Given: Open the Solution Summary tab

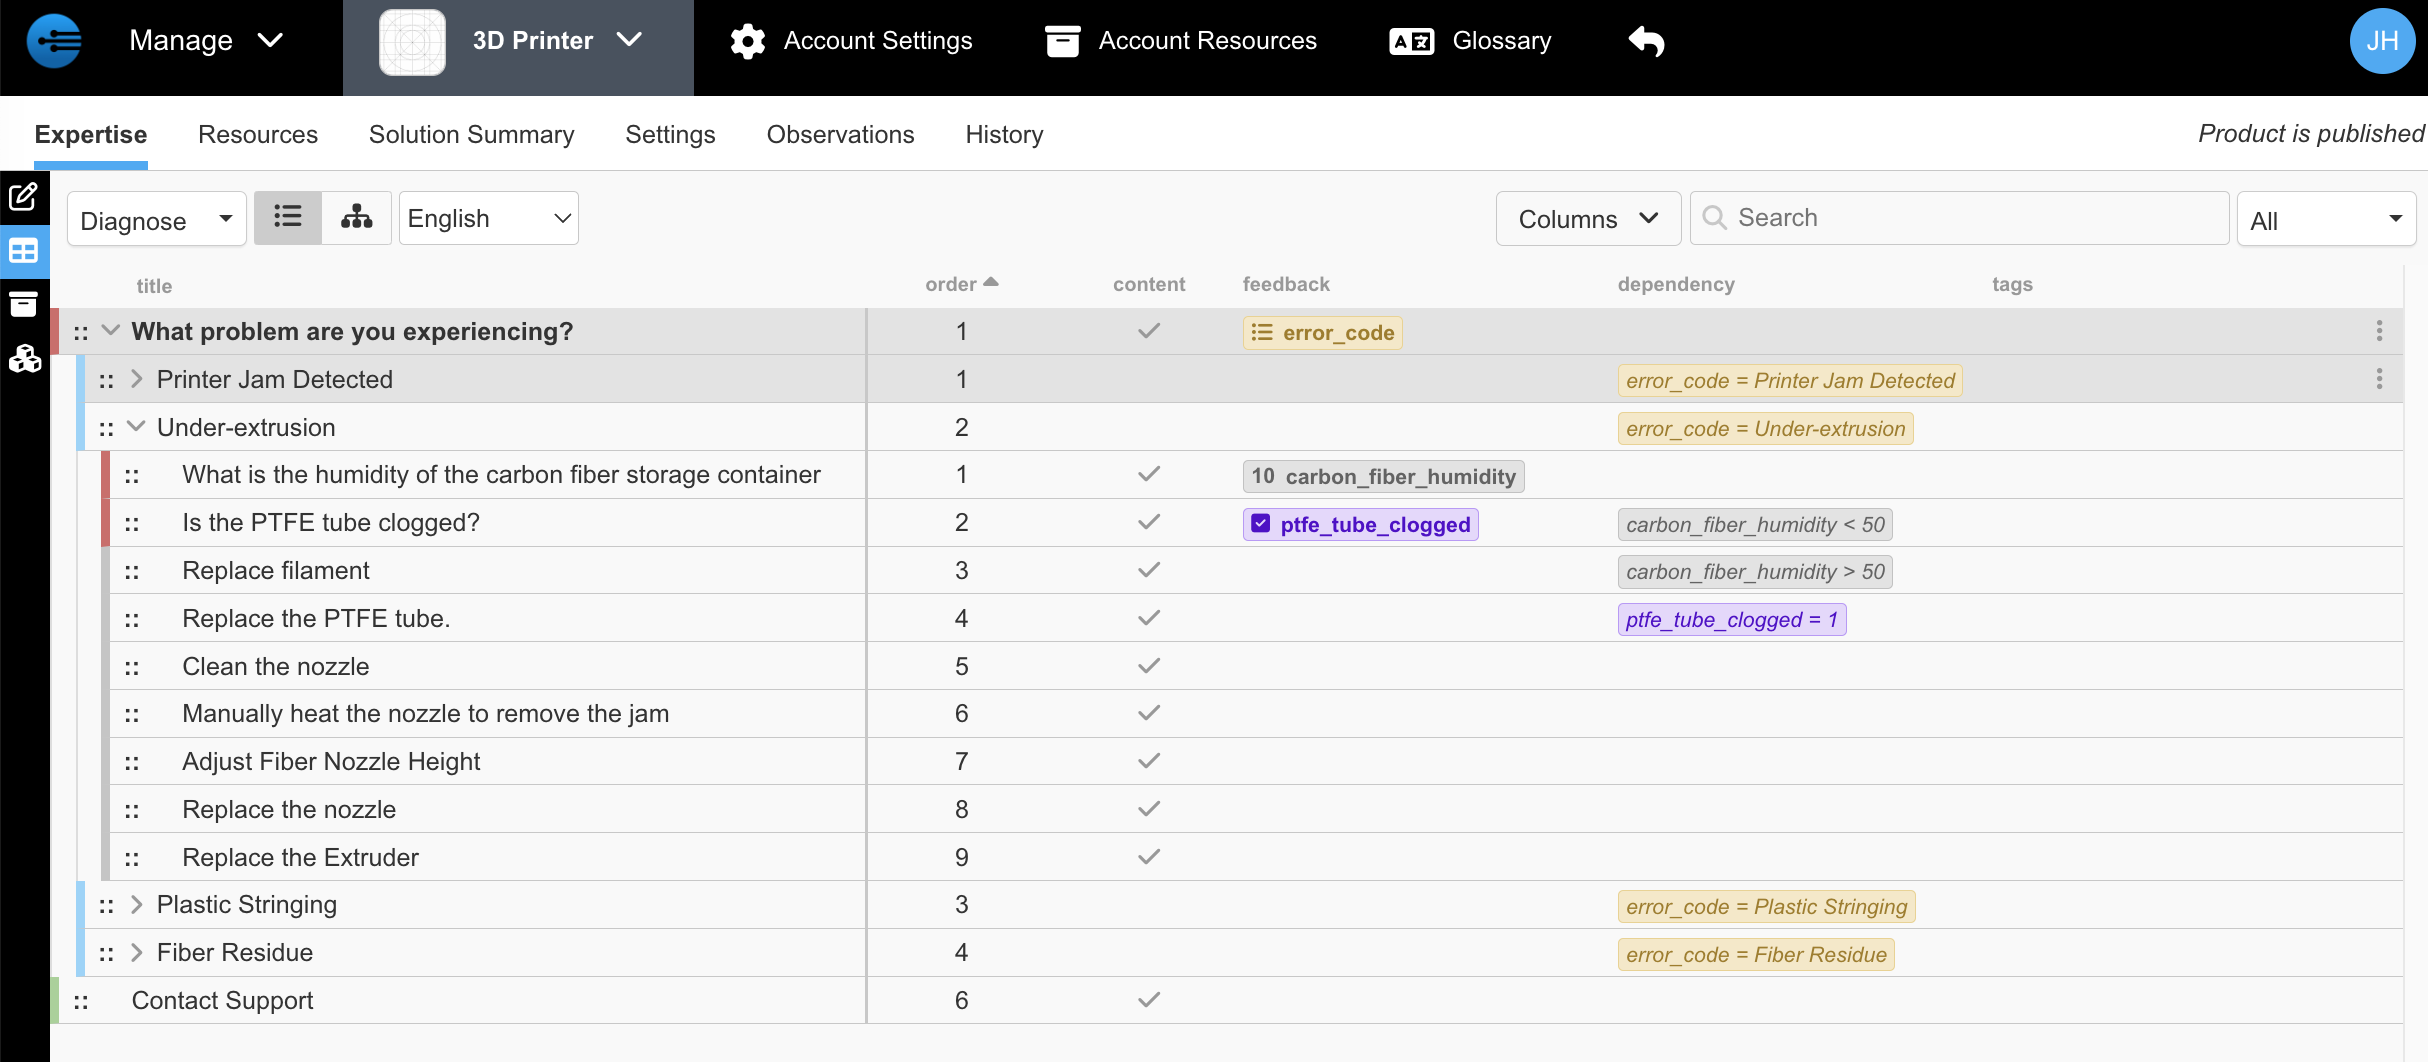Looking at the screenshot, I should click(x=471, y=134).
